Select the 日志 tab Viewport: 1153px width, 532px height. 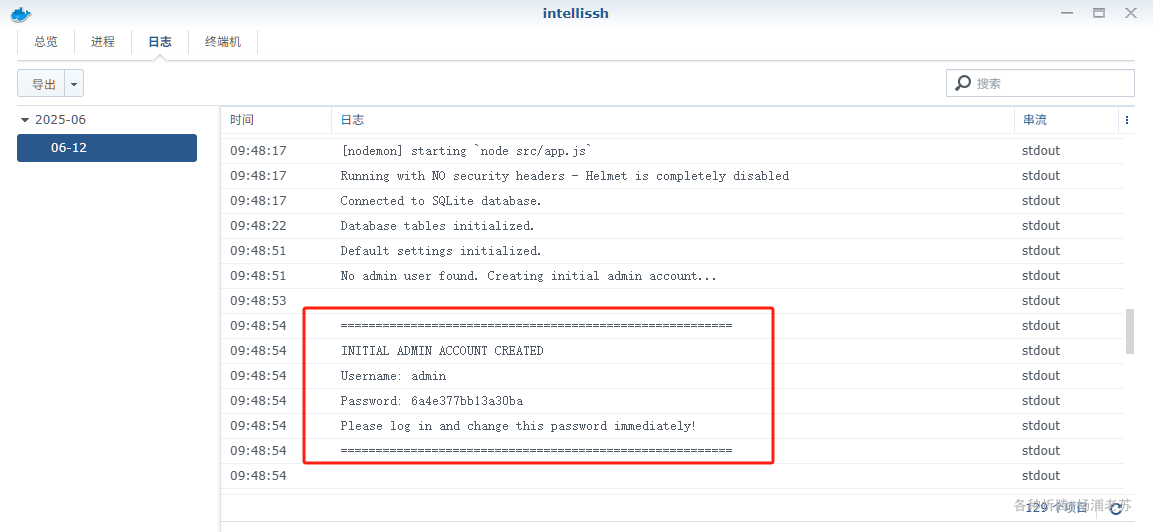160,42
